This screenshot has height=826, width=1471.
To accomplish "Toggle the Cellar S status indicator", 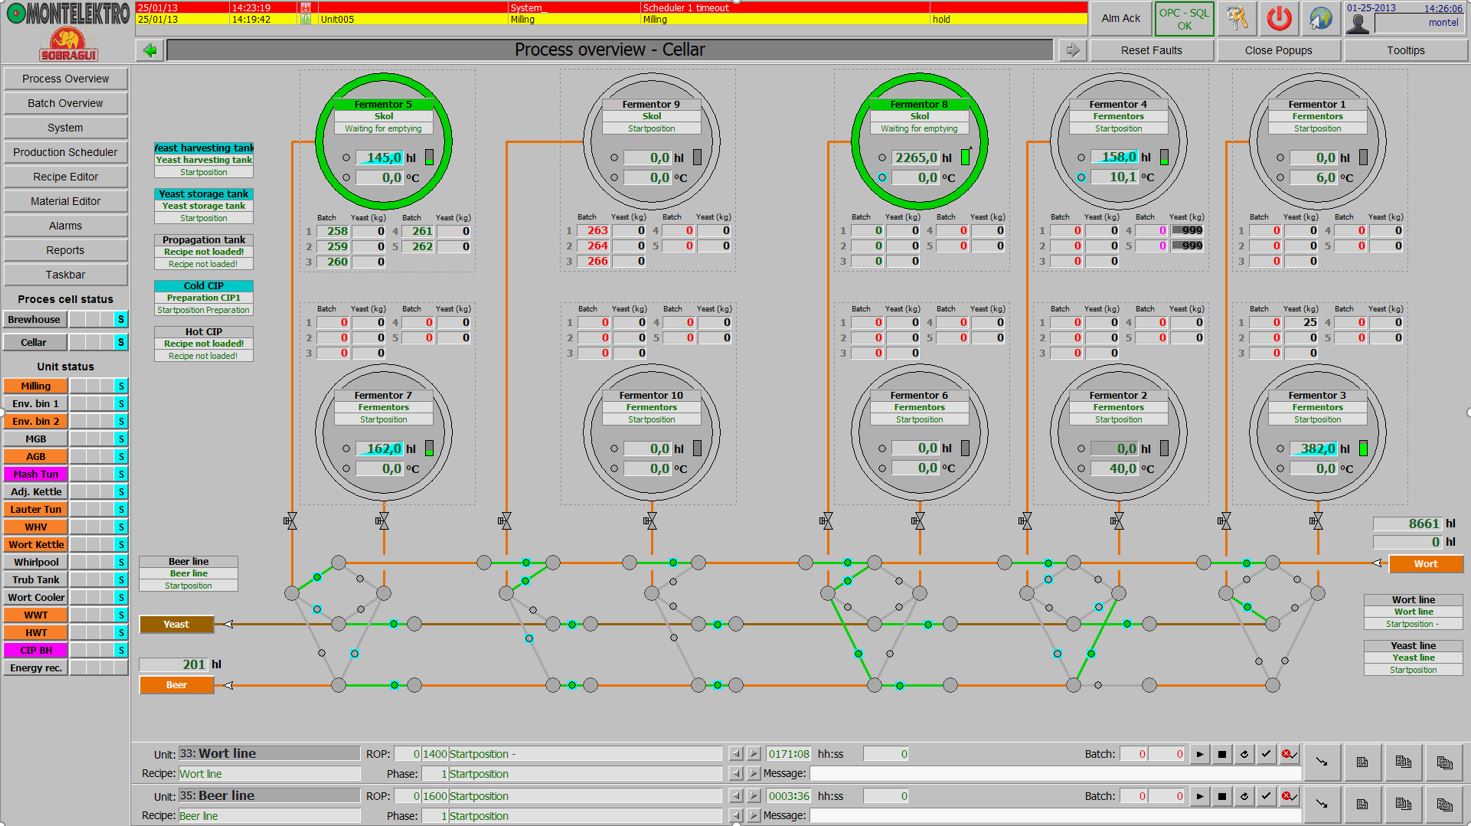I will click(121, 342).
